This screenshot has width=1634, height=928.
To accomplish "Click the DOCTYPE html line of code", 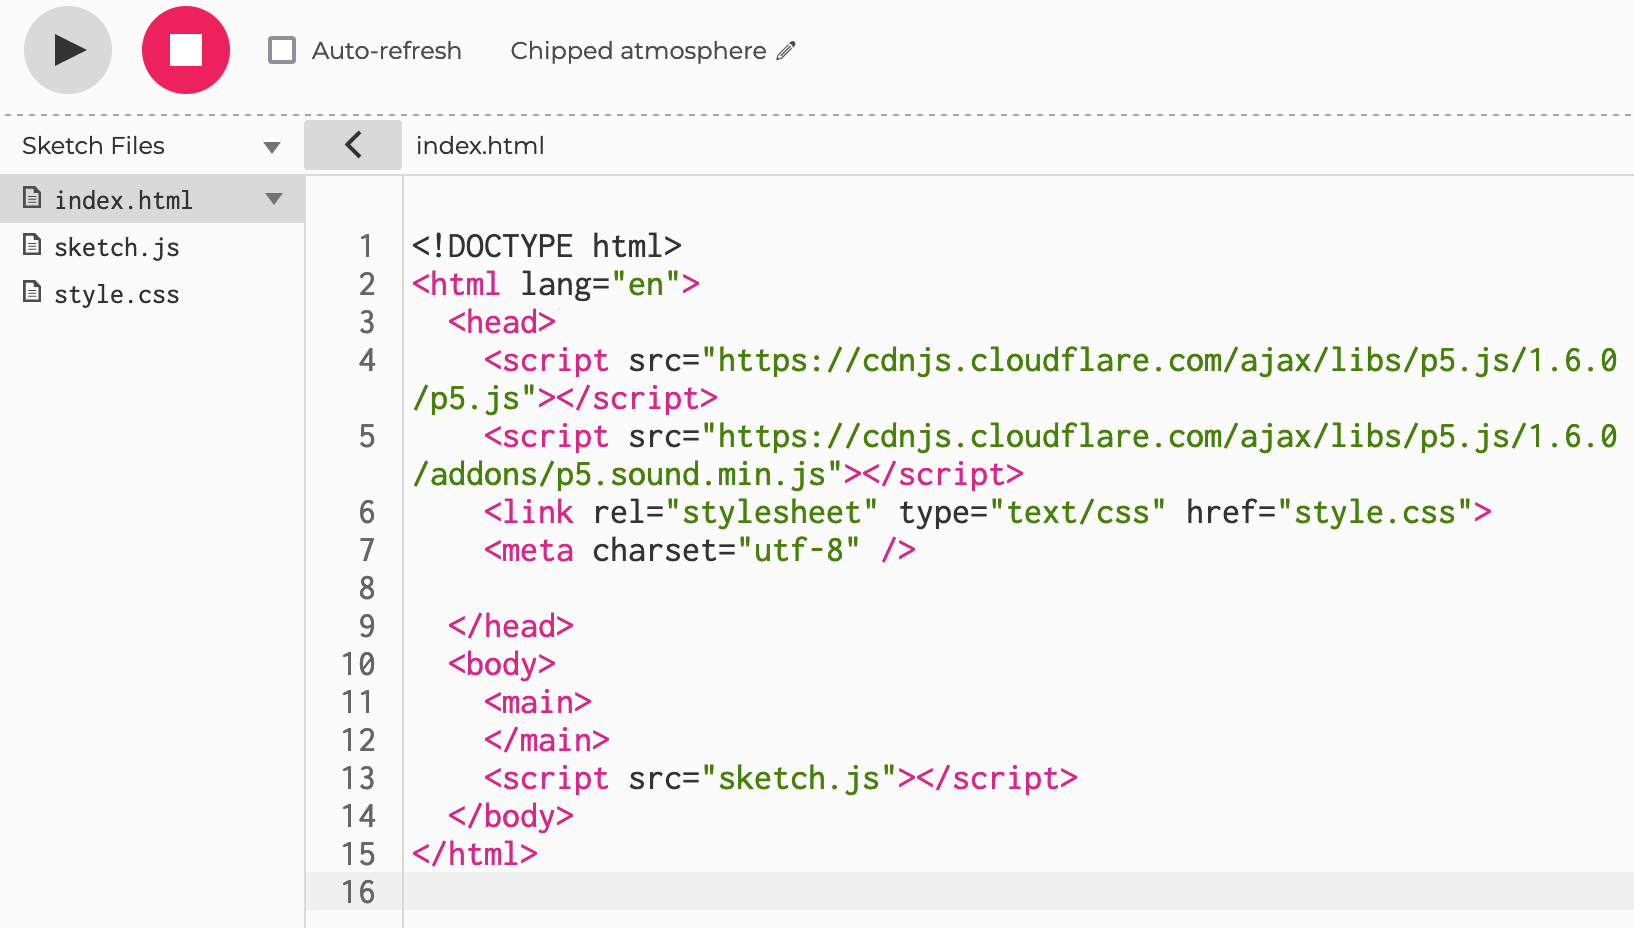I will tap(547, 246).
